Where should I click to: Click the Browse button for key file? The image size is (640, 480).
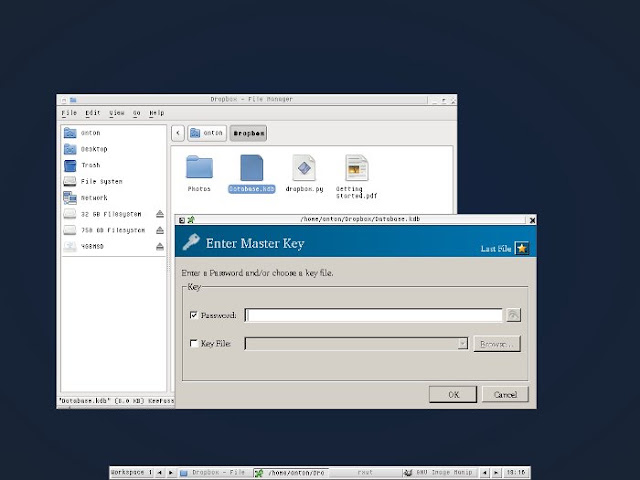[497, 344]
